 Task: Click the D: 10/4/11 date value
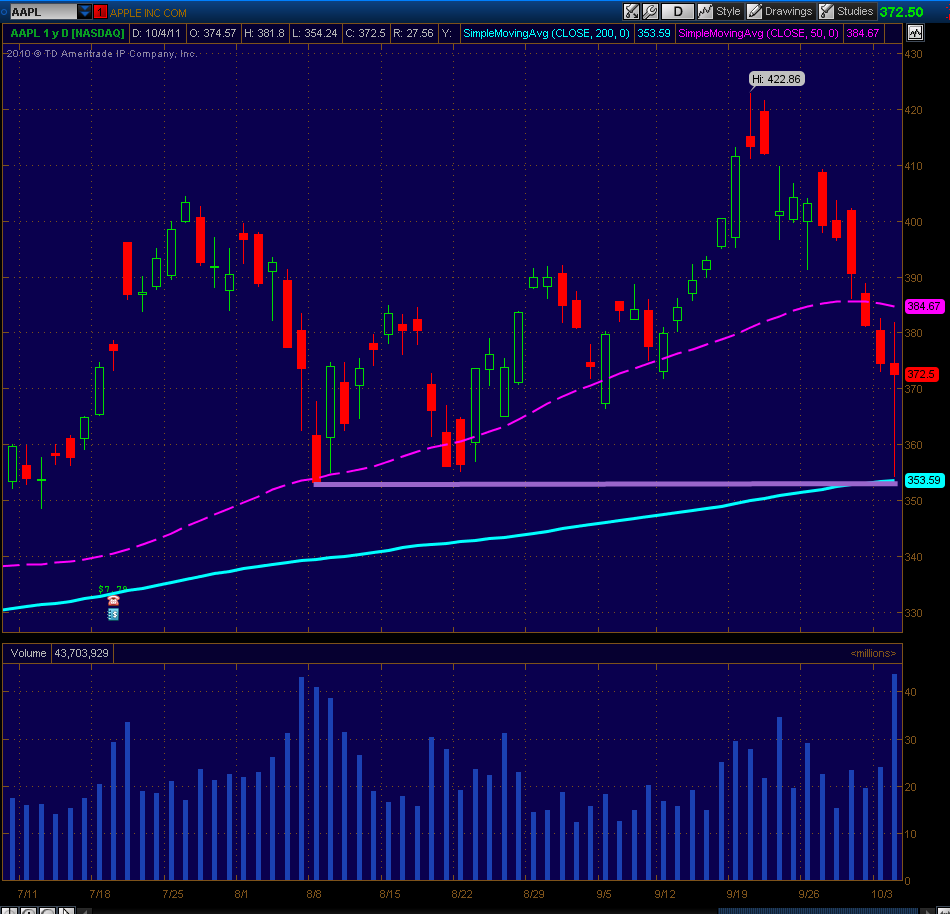click(x=156, y=33)
